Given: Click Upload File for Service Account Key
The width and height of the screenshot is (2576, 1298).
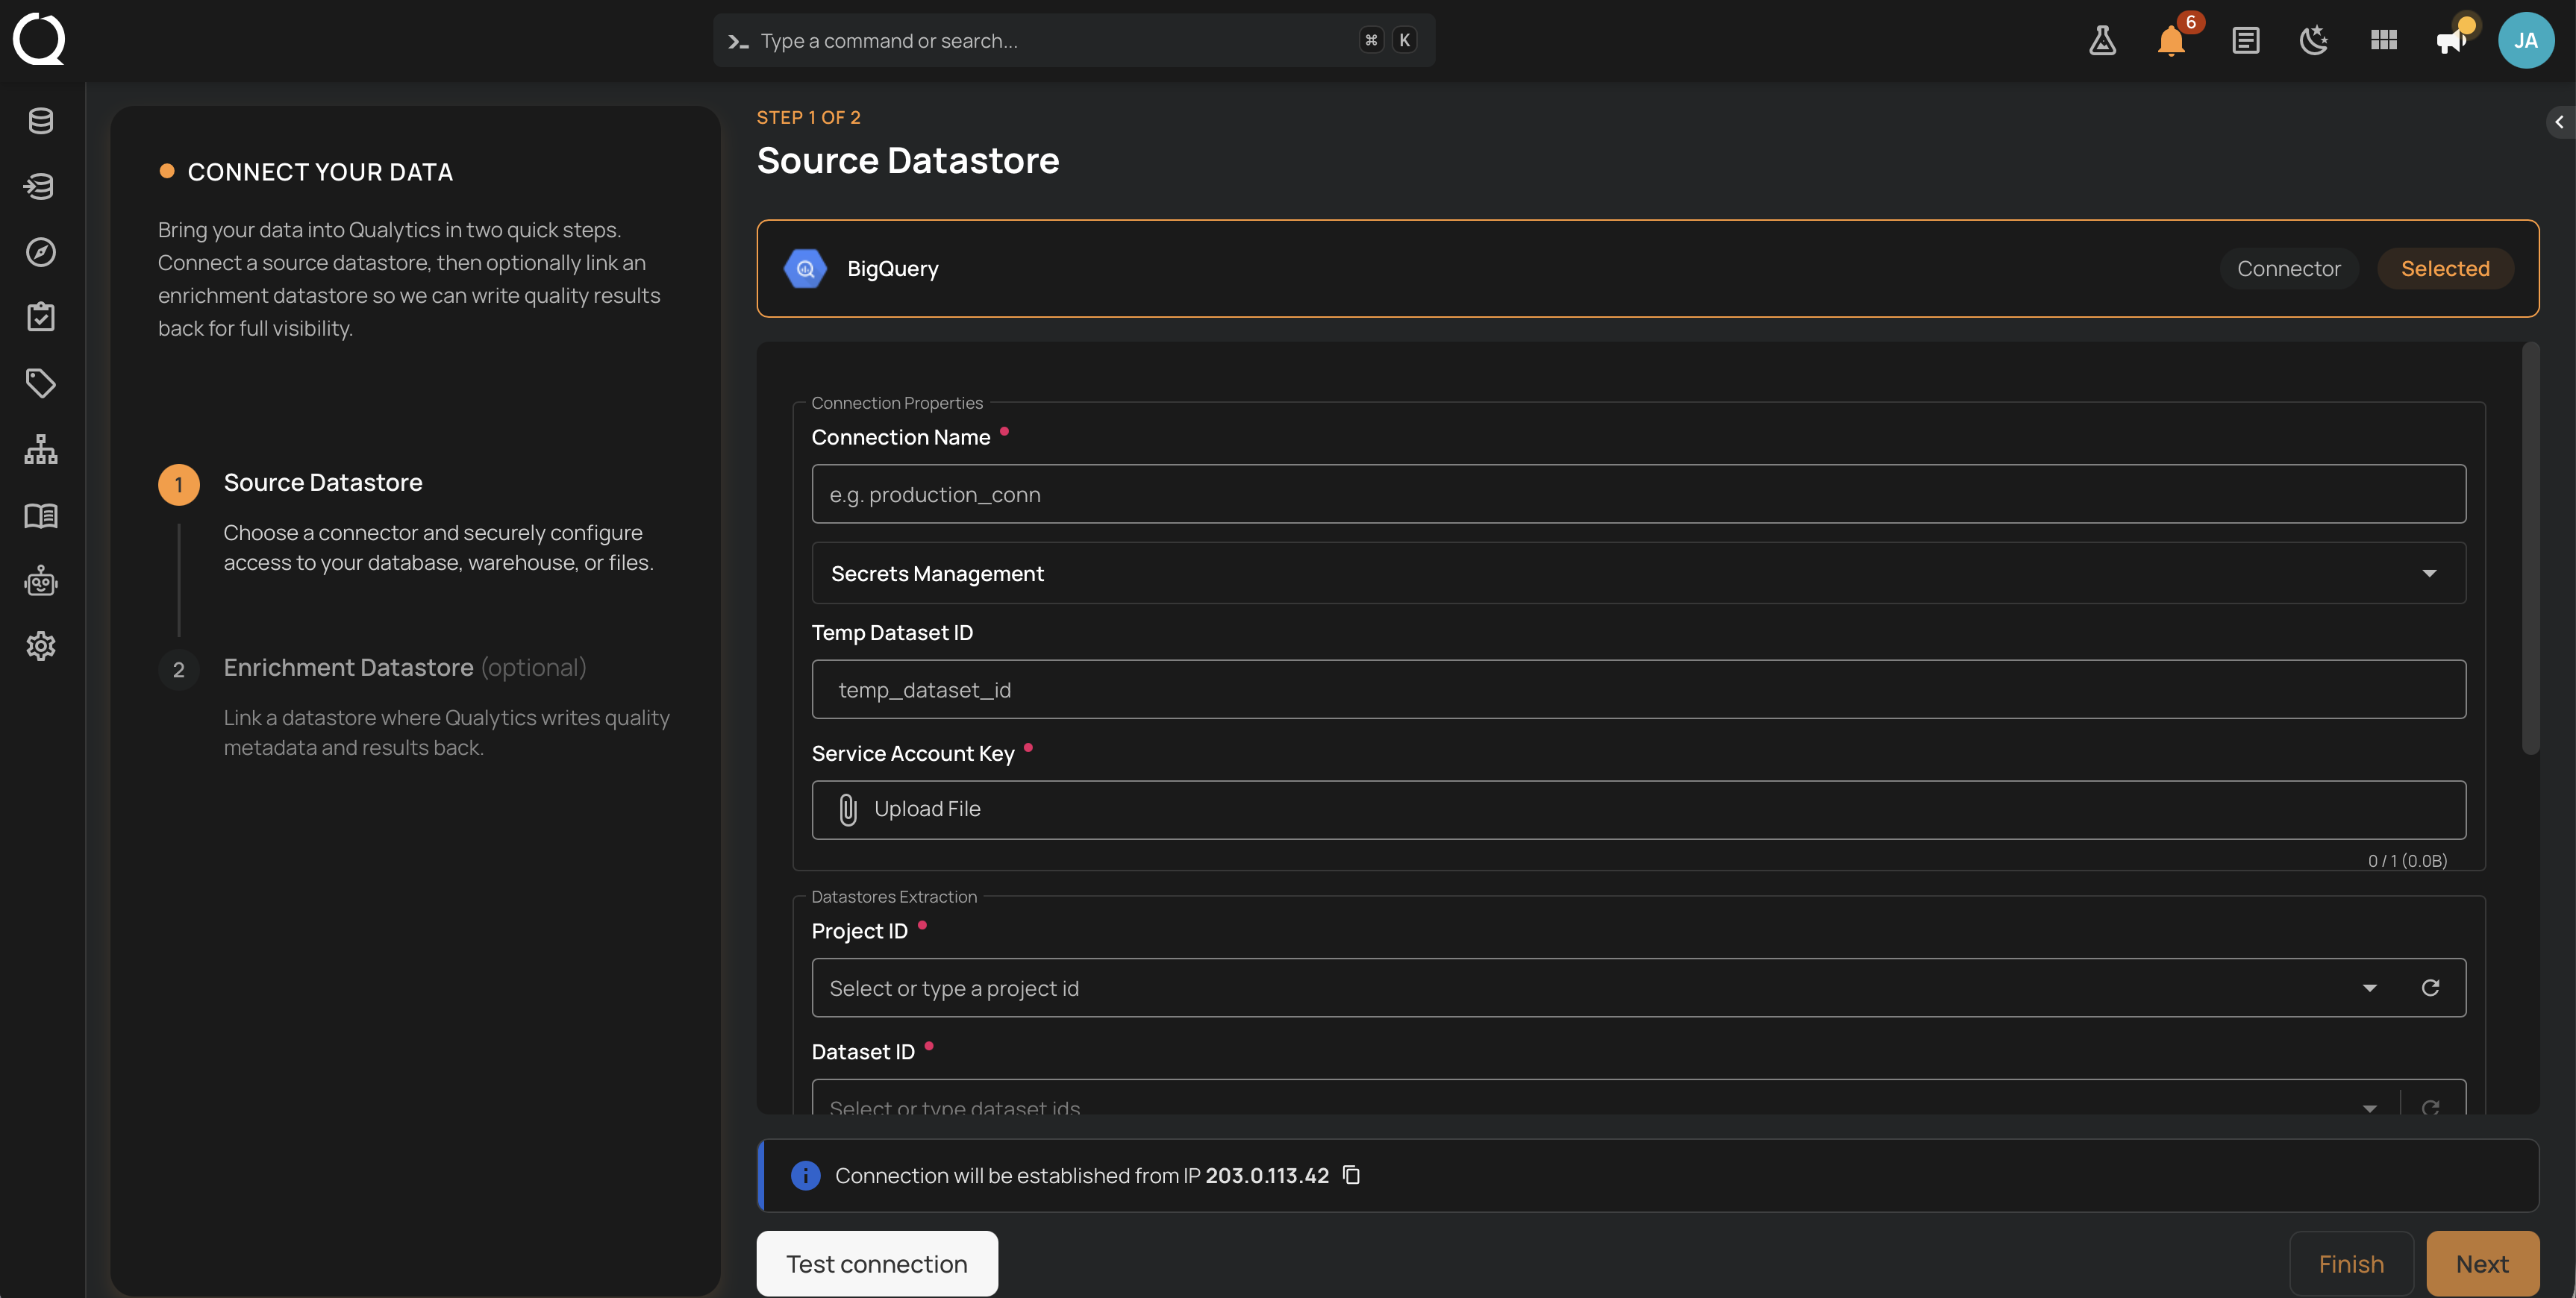Looking at the screenshot, I should tap(1638, 809).
